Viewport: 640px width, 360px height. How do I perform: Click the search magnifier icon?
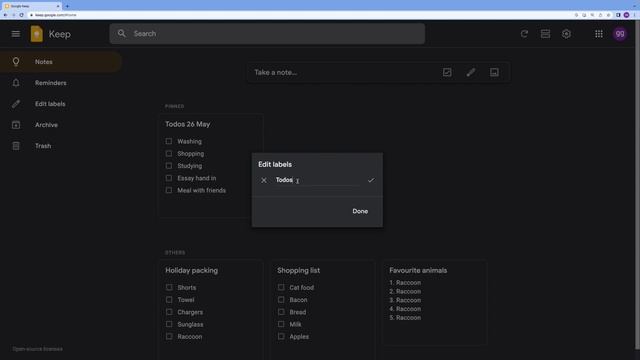point(122,33)
